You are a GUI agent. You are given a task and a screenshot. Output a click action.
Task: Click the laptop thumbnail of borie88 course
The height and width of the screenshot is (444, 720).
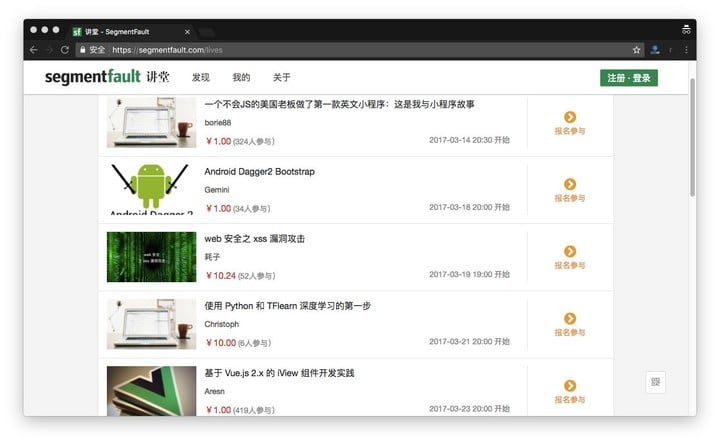pyautogui.click(x=152, y=122)
